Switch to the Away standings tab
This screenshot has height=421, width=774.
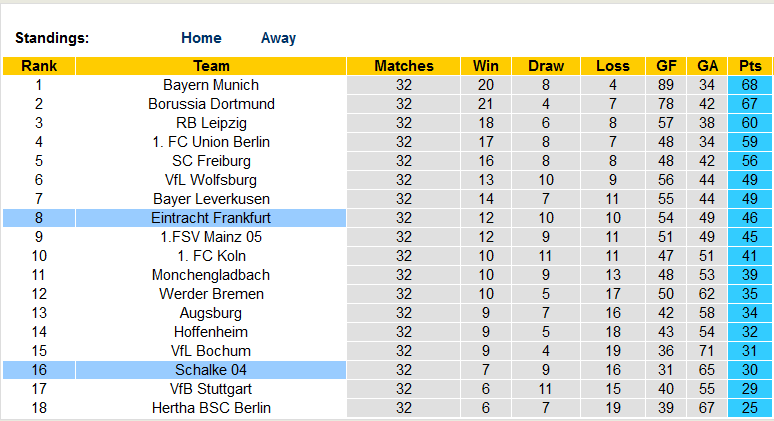tap(278, 38)
